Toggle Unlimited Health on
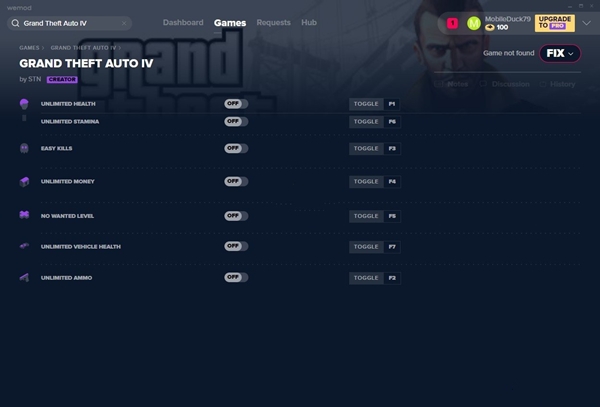 (236, 104)
